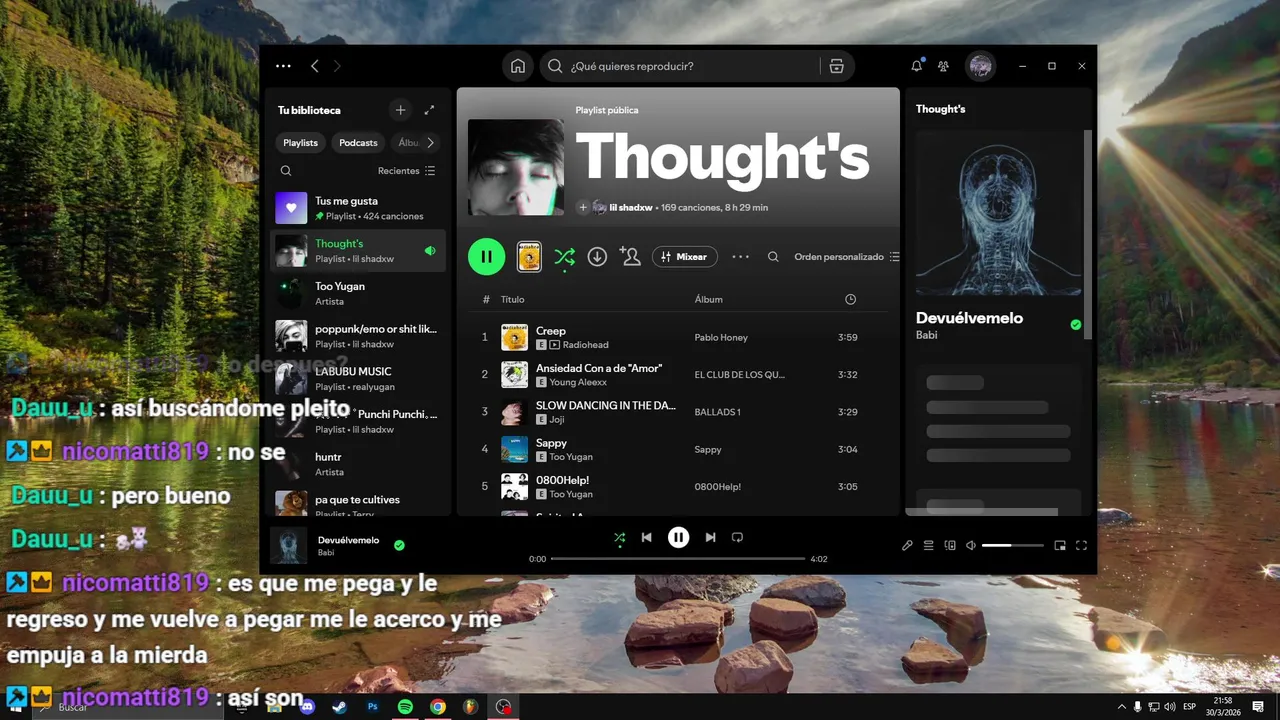Open huntr artist in library
The image size is (1280, 720).
pyautogui.click(x=358, y=464)
